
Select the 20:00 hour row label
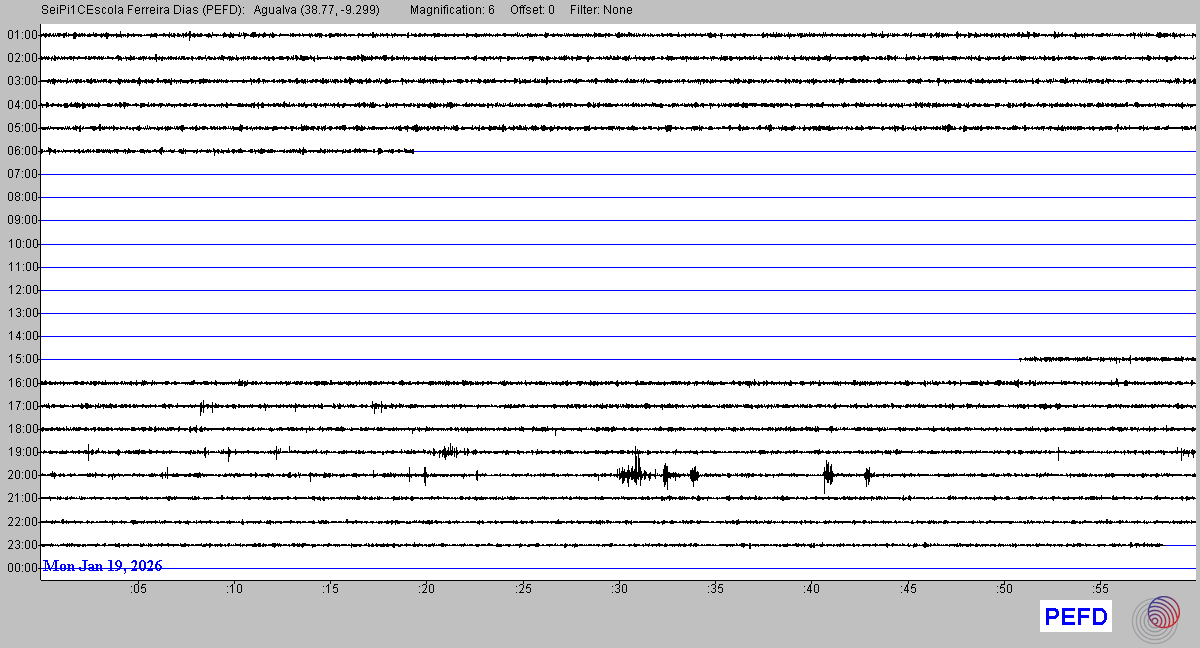[22, 475]
